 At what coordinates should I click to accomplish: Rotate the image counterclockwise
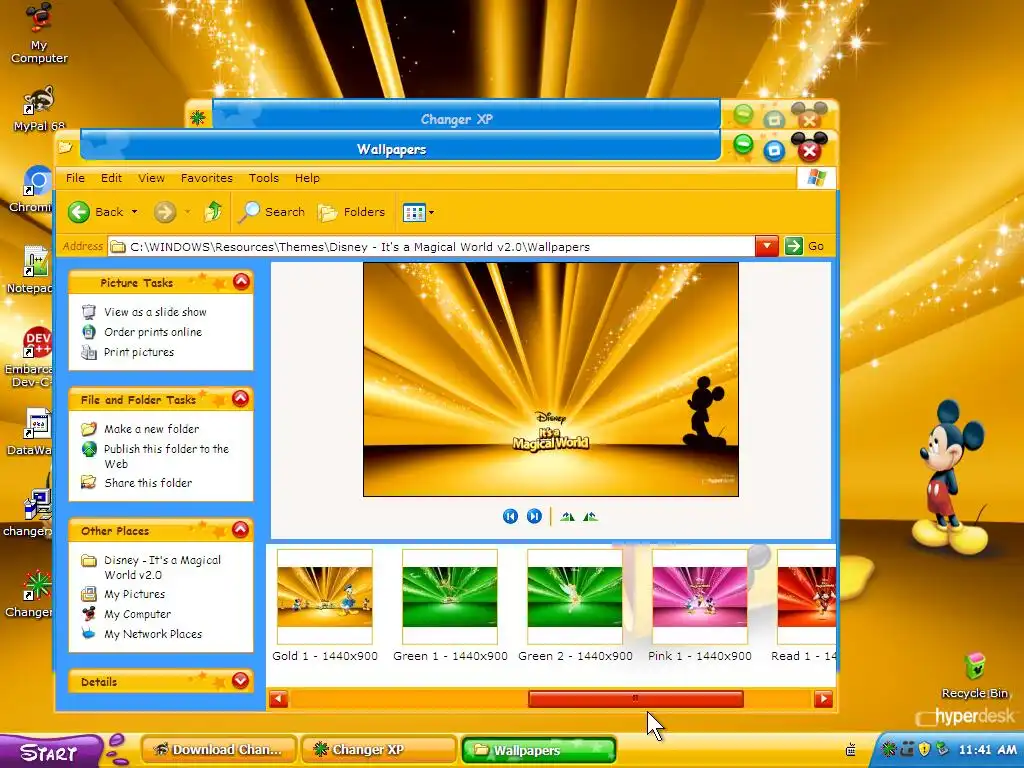590,517
